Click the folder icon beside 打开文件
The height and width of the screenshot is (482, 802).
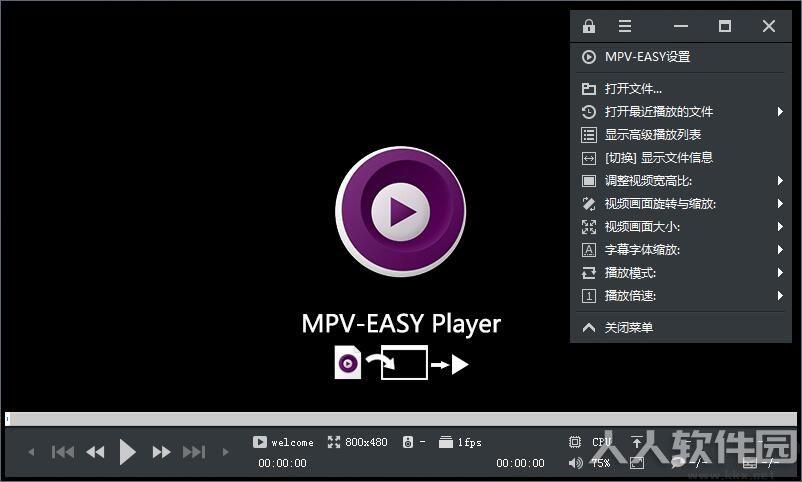click(589, 89)
